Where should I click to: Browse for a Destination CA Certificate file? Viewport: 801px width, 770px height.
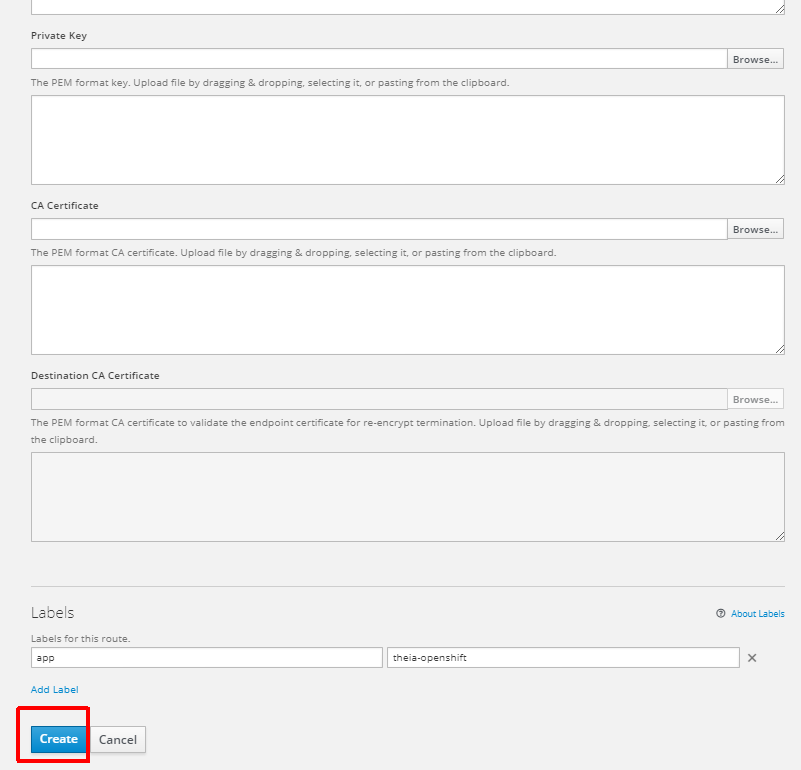(x=755, y=398)
